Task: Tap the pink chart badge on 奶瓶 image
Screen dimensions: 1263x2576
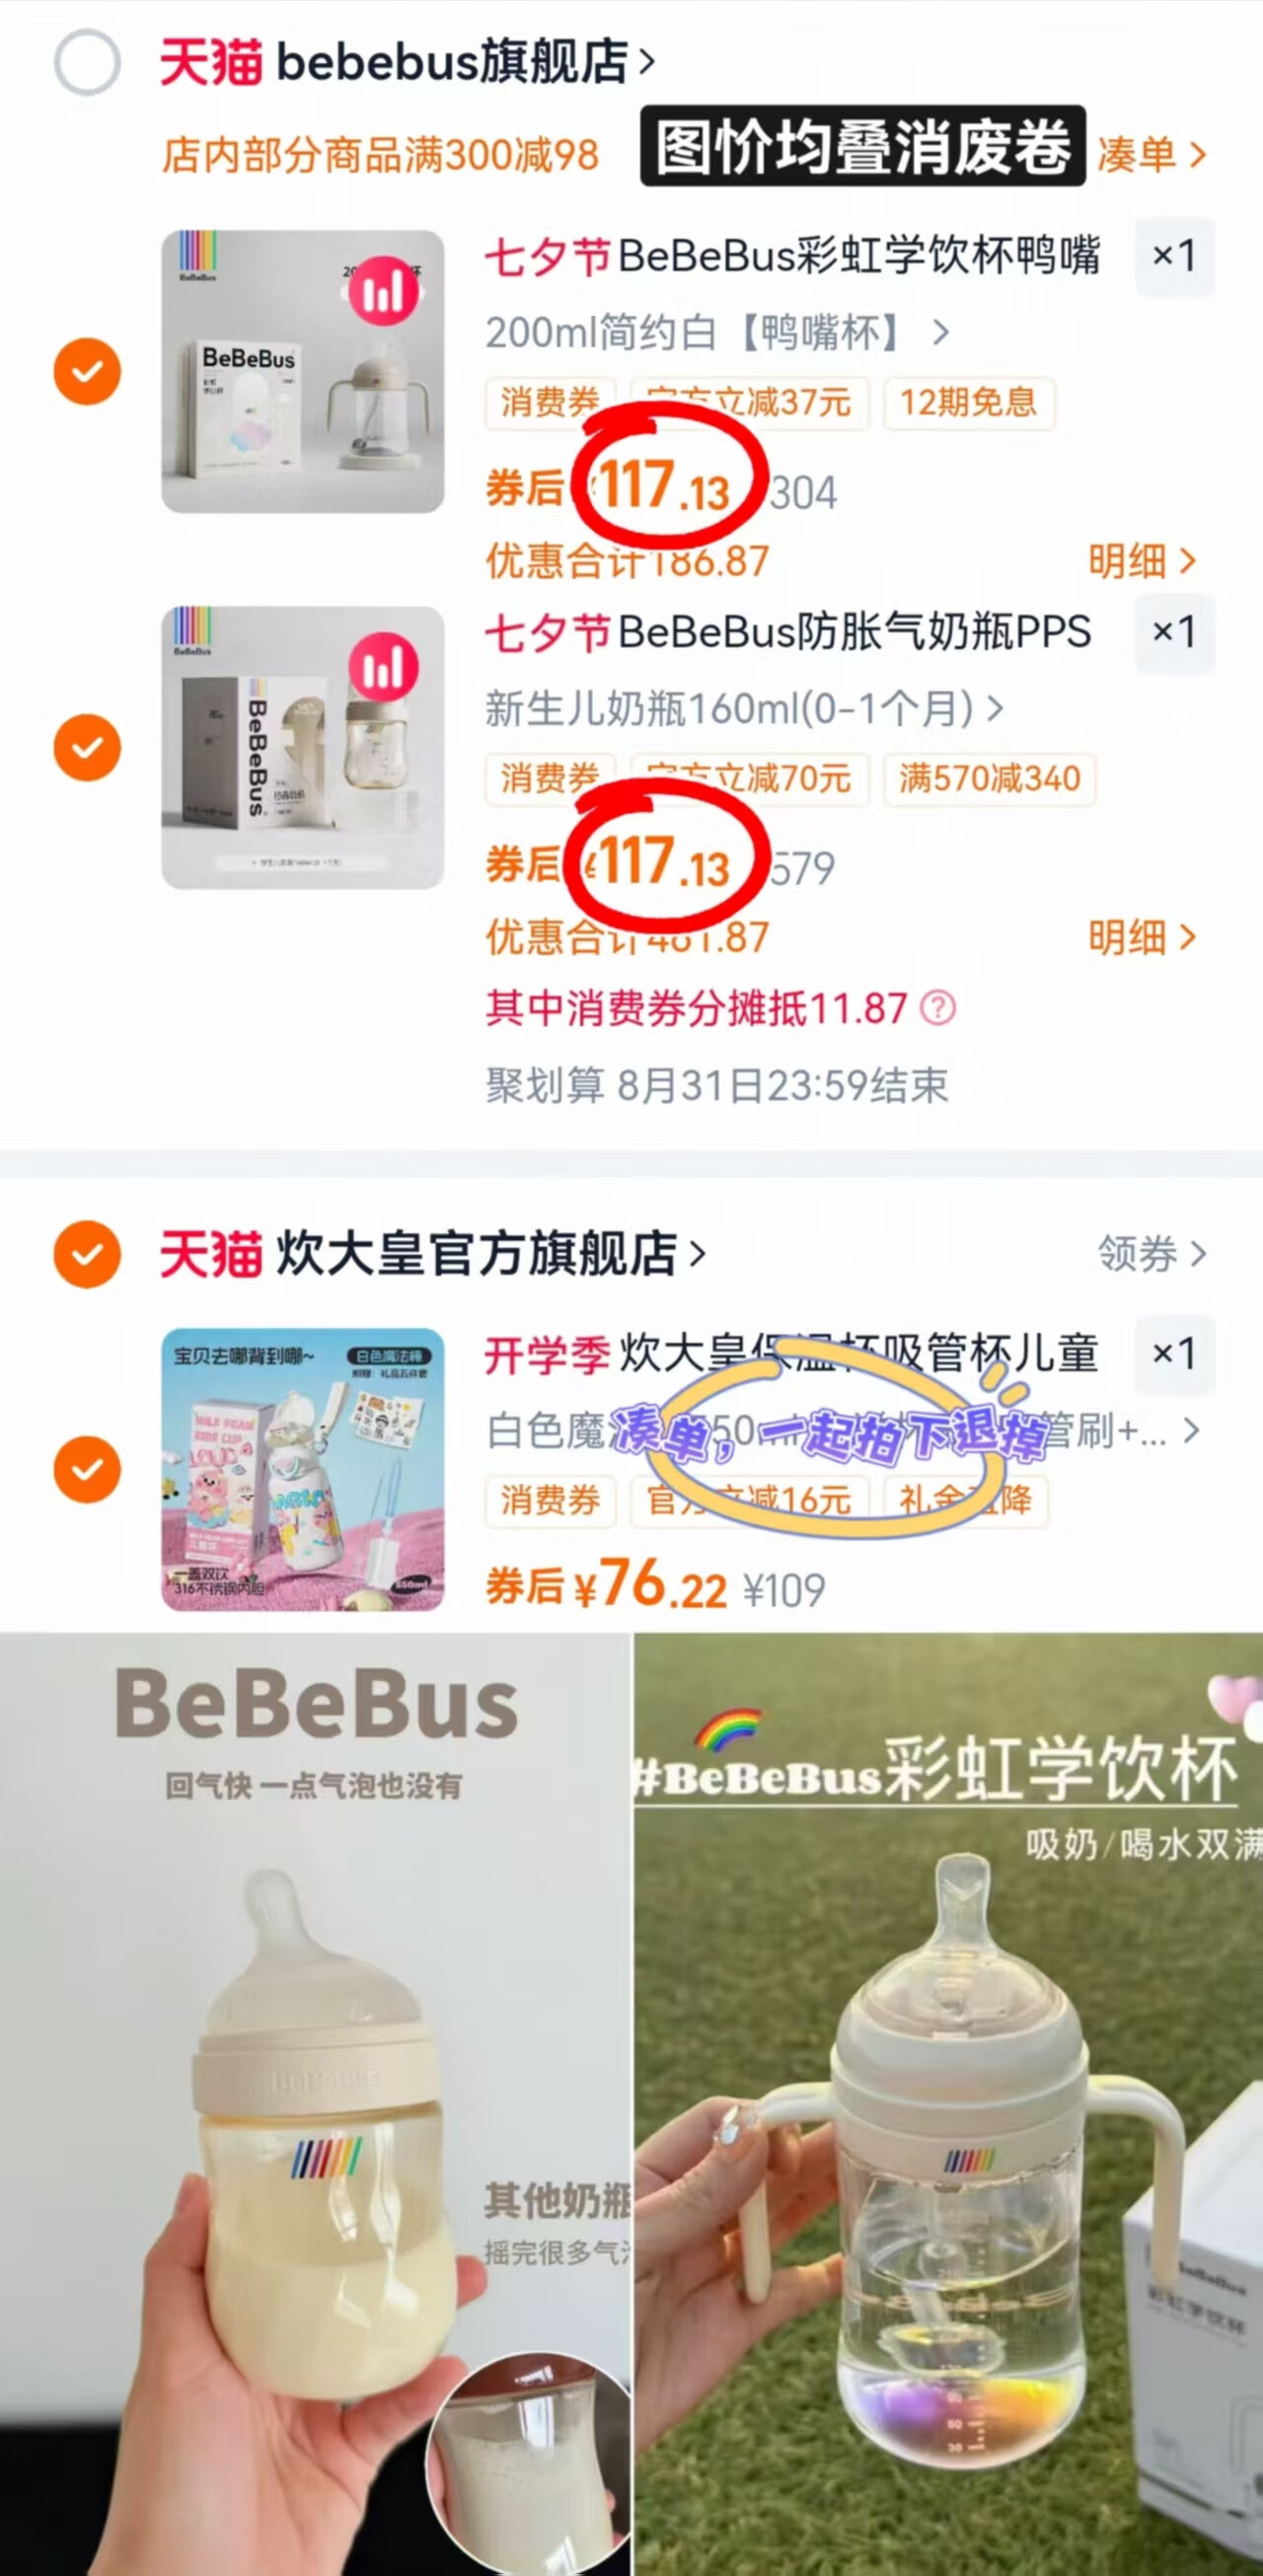Action: (x=383, y=666)
